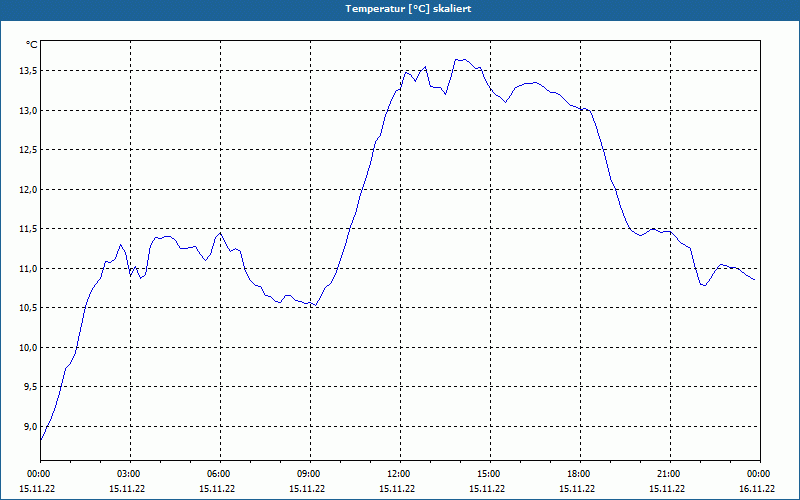Image resolution: width=800 pixels, height=500 pixels.
Task: Click the 13,0 y-axis label
Action: 29,111
